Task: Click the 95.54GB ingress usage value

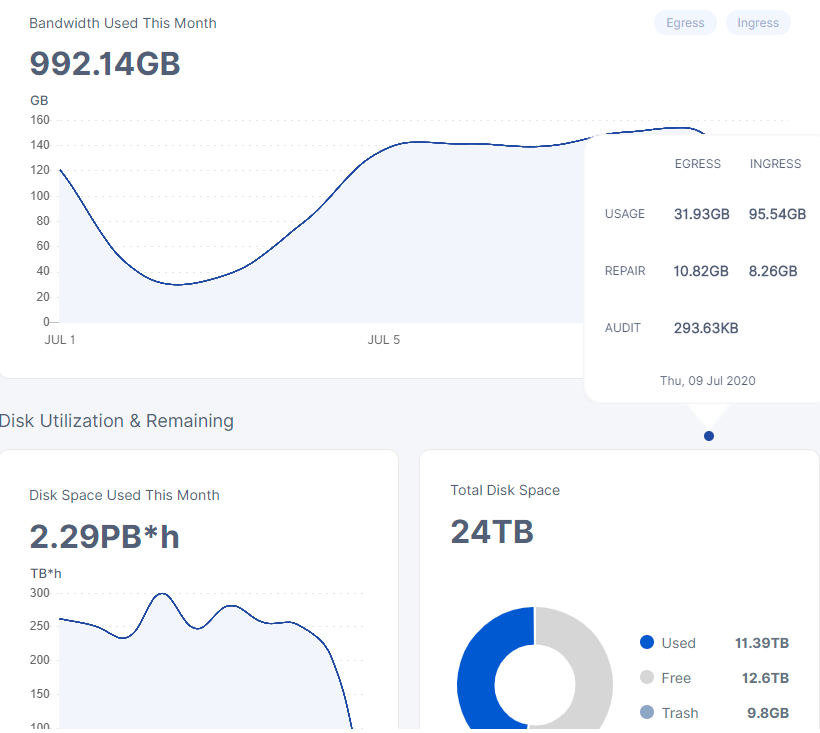Action: coord(777,214)
